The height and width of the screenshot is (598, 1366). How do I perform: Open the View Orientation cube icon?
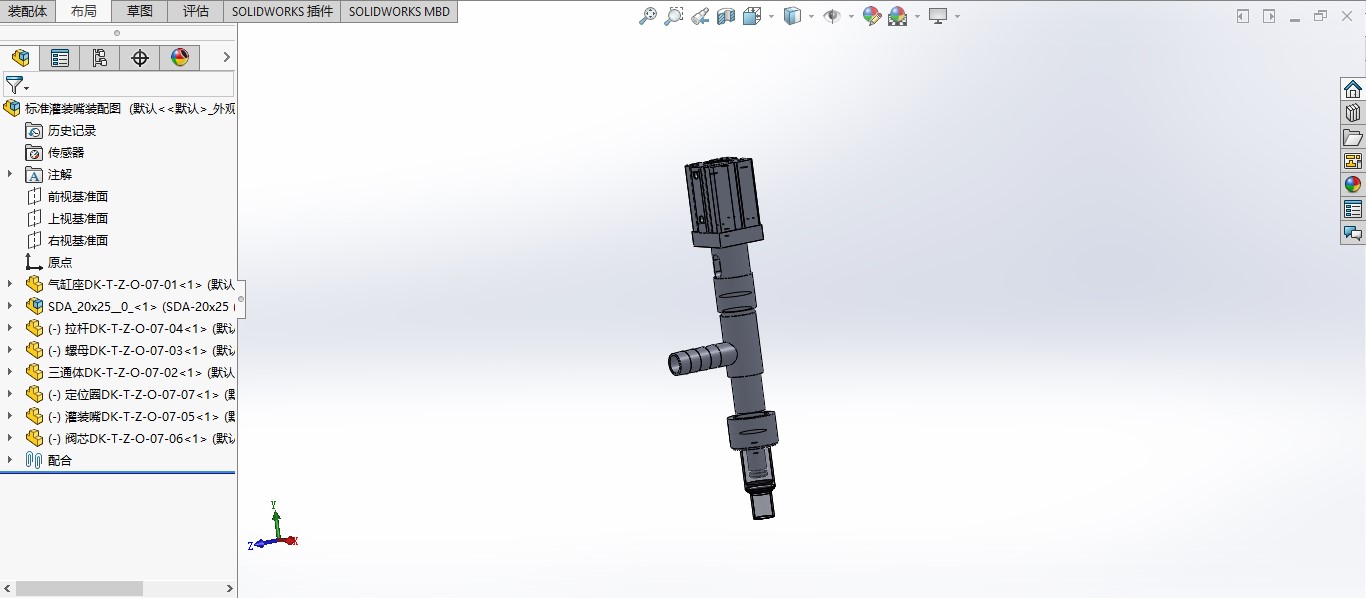[x=751, y=16]
